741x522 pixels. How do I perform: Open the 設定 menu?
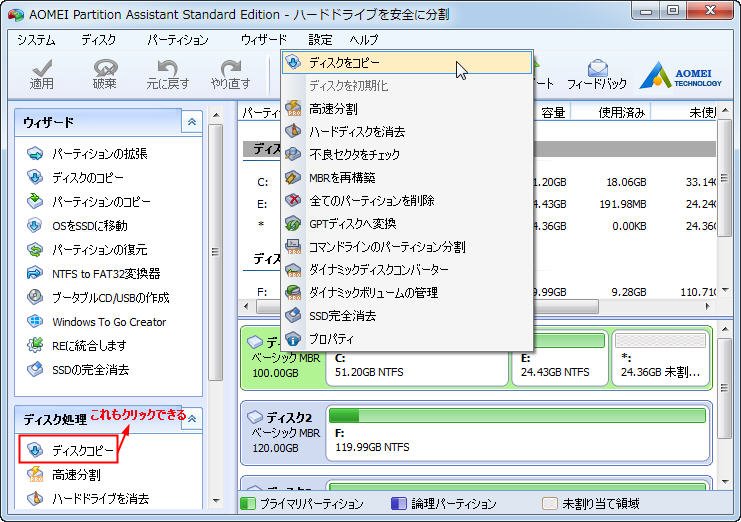click(320, 40)
